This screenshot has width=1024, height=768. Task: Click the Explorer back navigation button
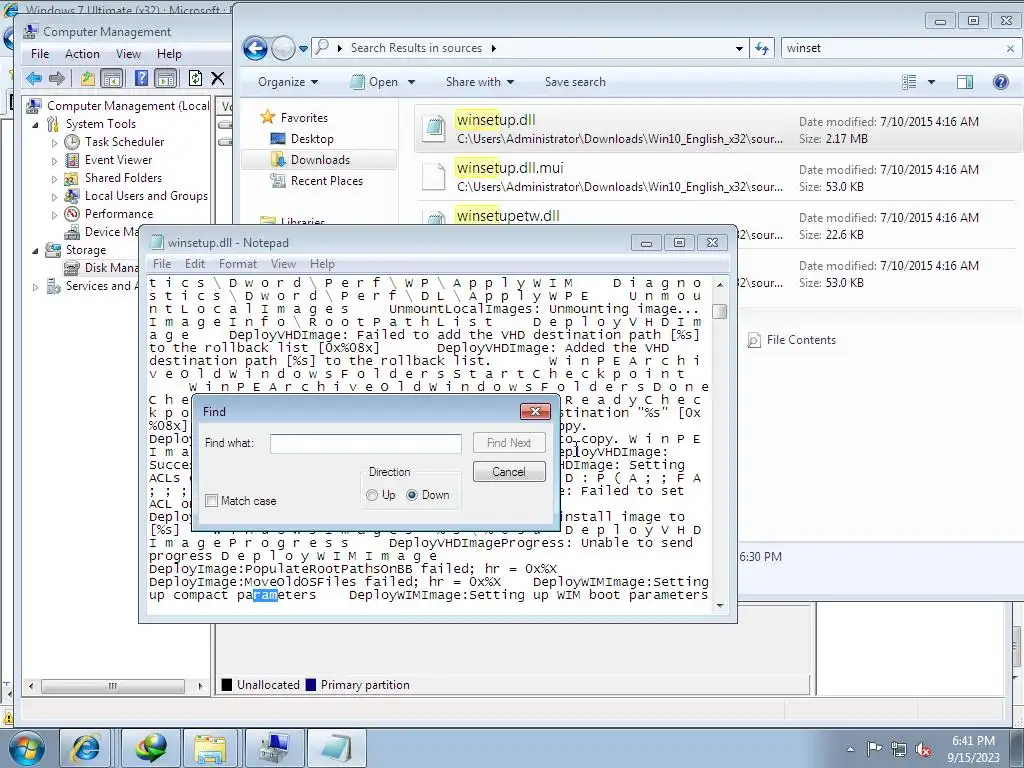pyautogui.click(x=255, y=48)
